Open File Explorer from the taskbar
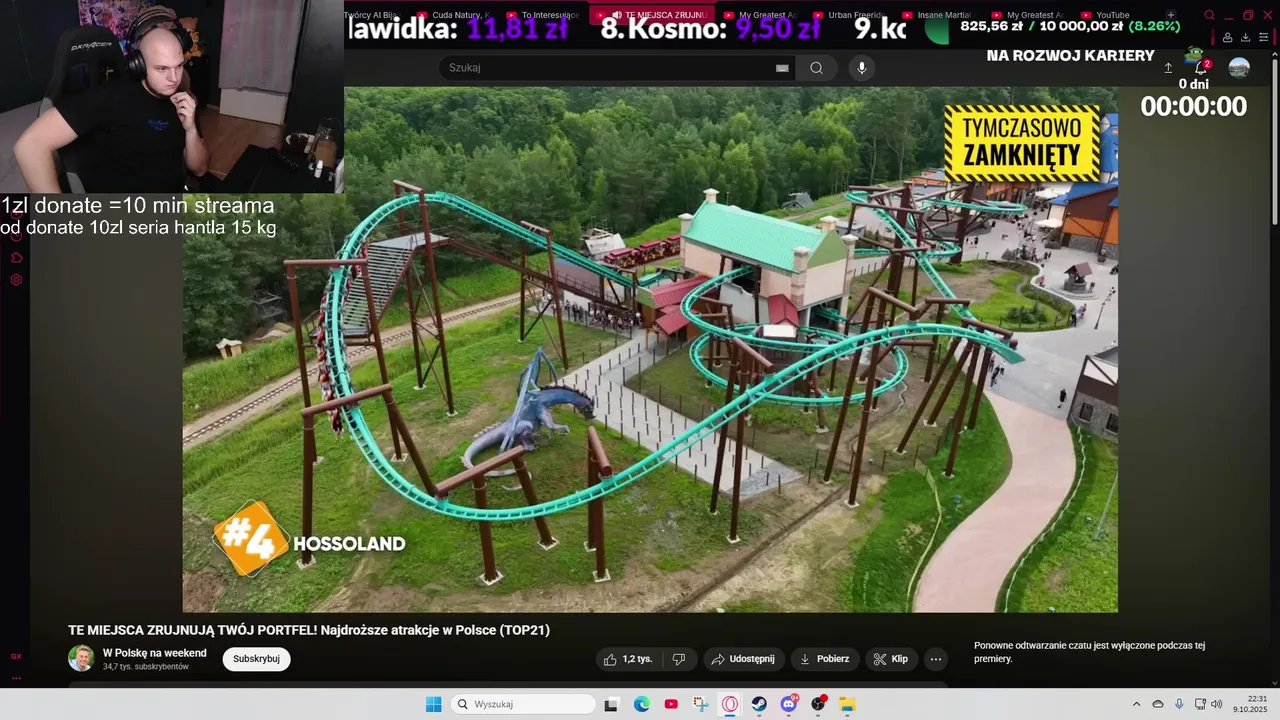 (847, 704)
